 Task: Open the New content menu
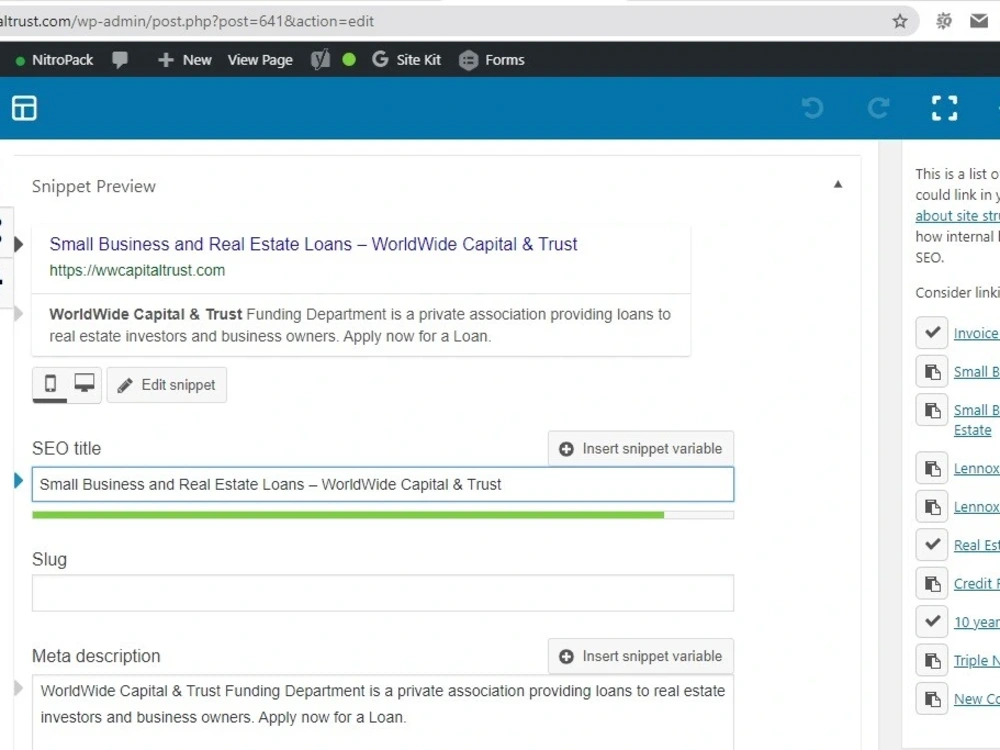pos(184,60)
